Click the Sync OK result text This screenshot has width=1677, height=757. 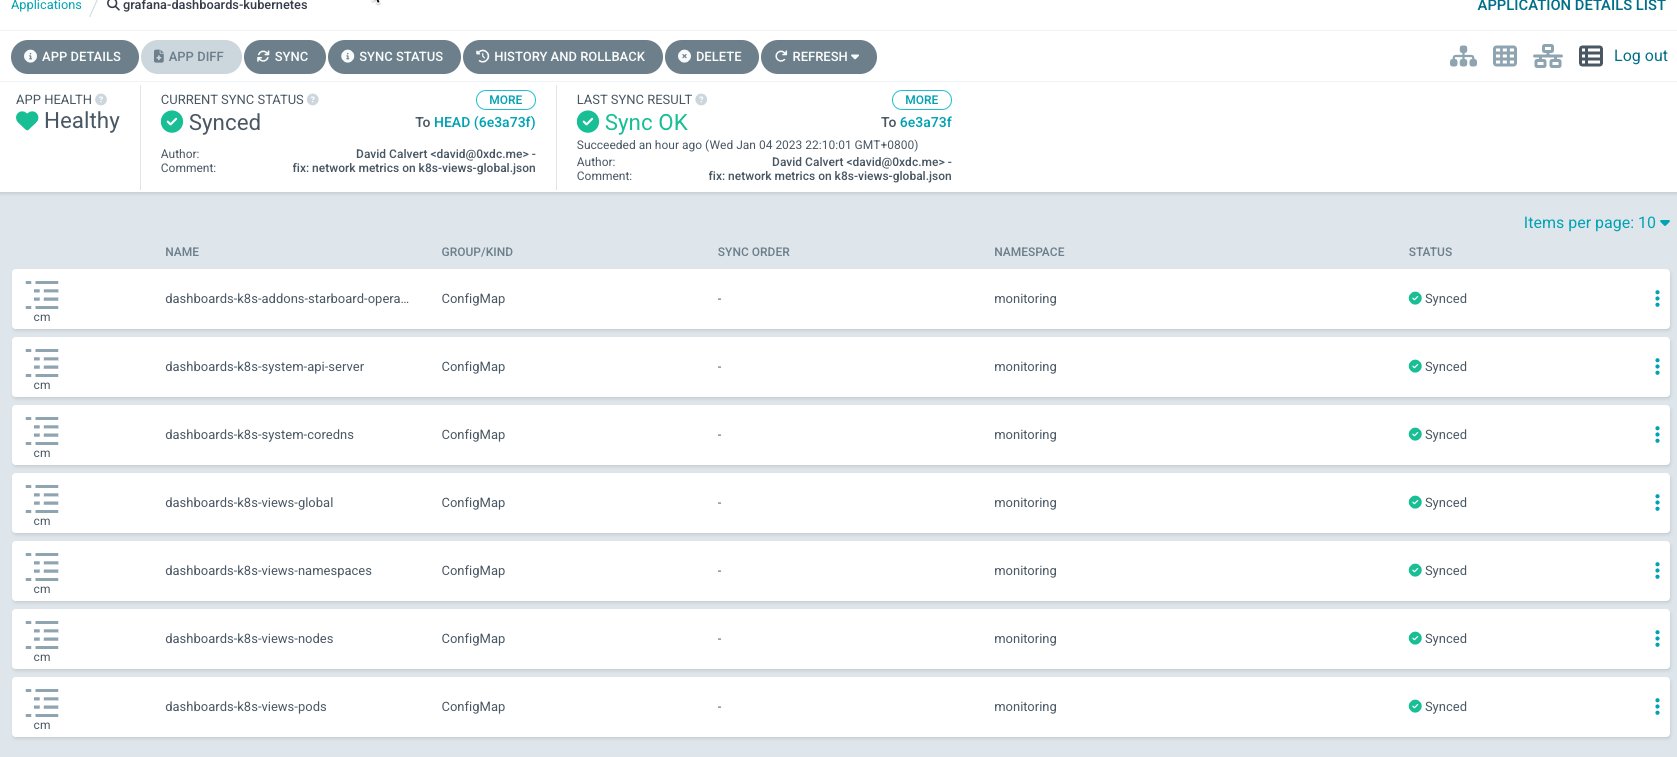646,122
